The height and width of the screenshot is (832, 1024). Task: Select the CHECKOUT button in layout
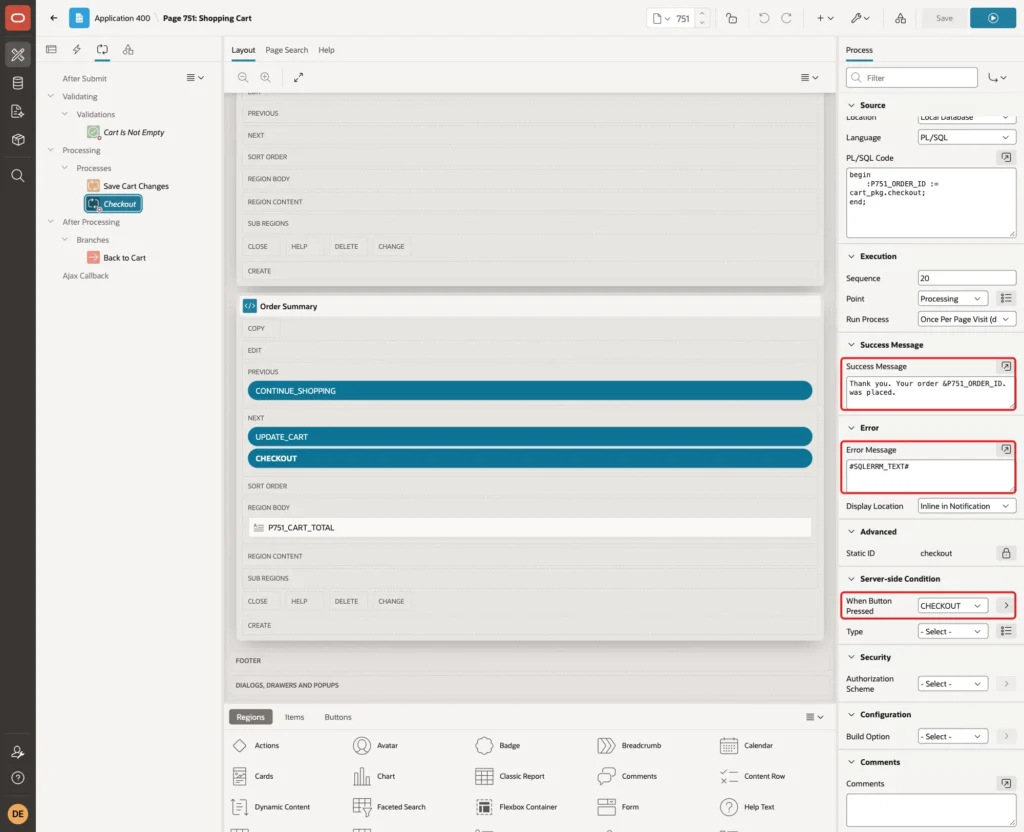[530, 458]
